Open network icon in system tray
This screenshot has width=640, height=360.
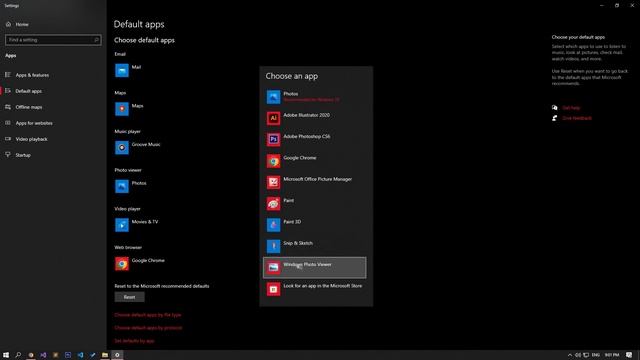(586, 355)
